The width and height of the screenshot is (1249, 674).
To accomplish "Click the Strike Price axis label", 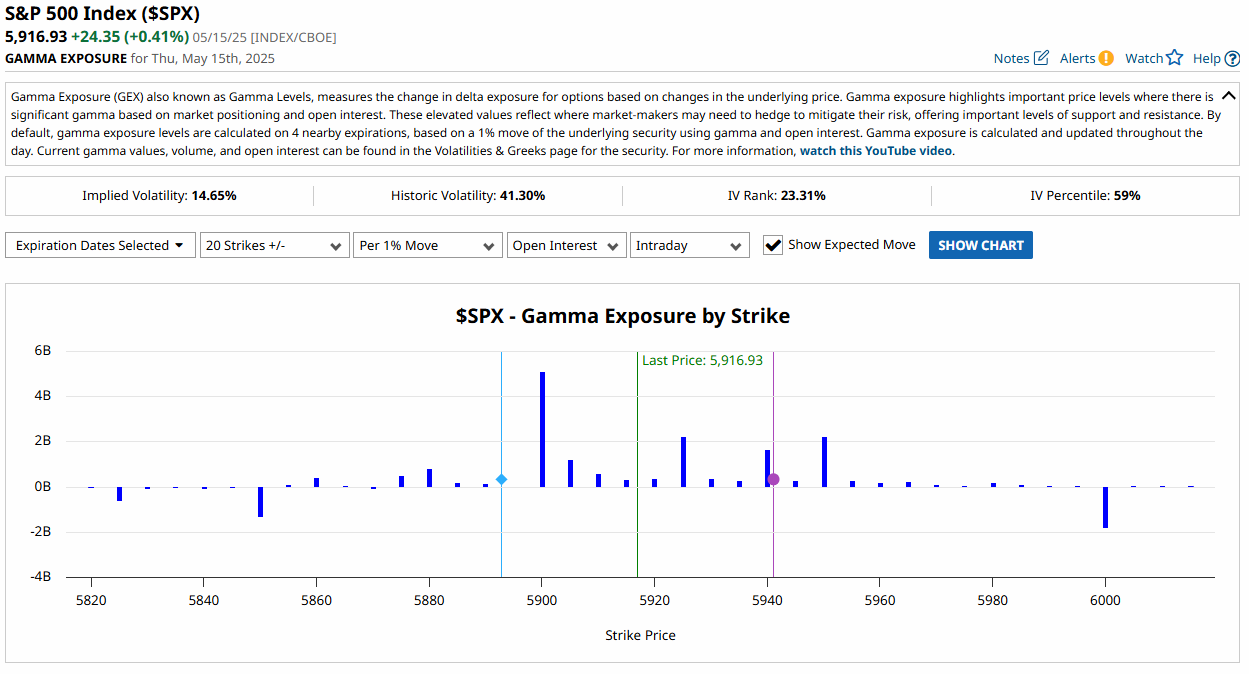I will tap(640, 635).
